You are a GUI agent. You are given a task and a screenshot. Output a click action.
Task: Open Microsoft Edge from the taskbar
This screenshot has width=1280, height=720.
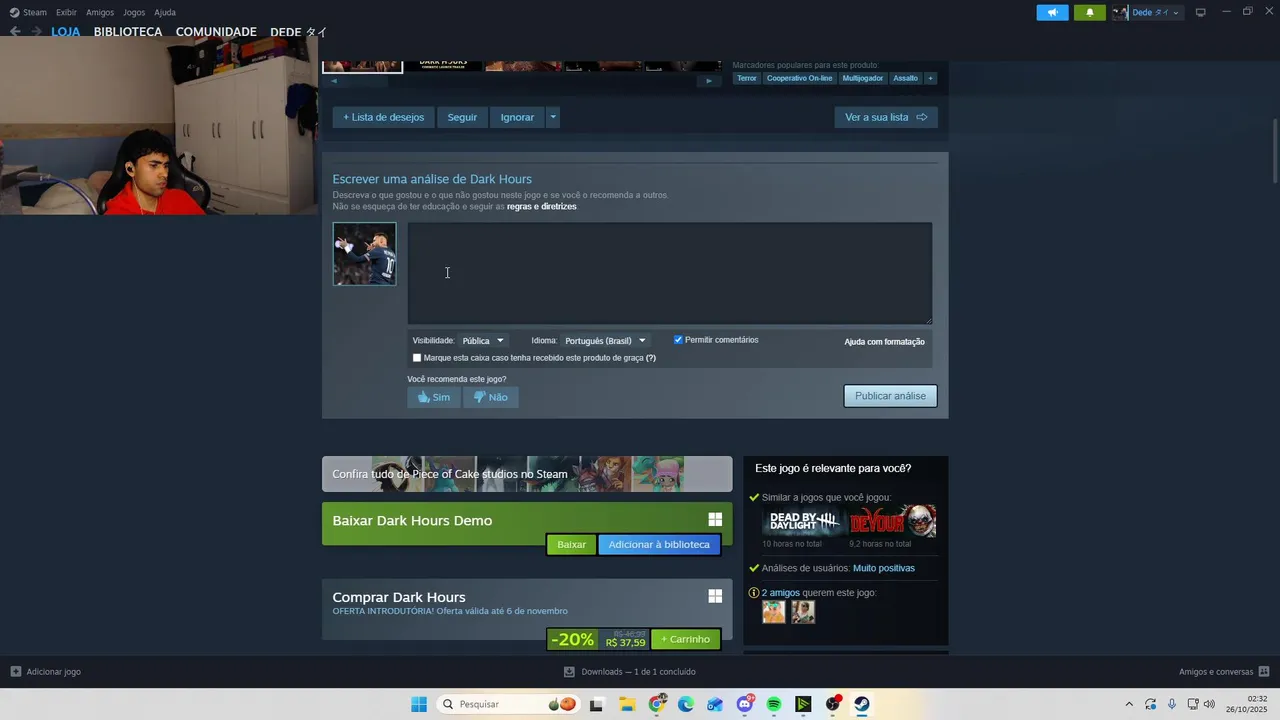coord(686,704)
